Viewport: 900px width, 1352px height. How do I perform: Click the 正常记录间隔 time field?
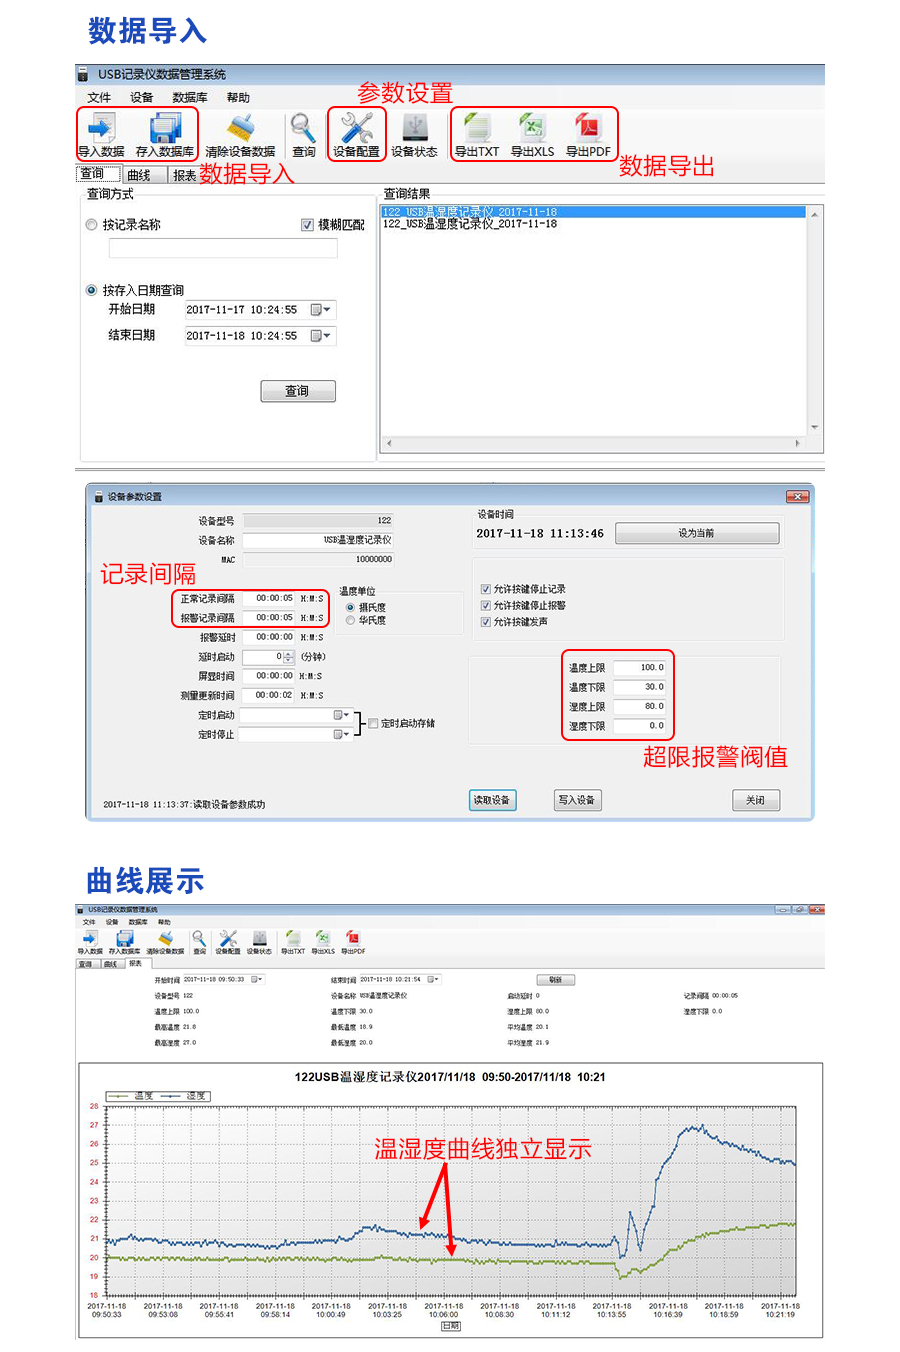pos(270,599)
